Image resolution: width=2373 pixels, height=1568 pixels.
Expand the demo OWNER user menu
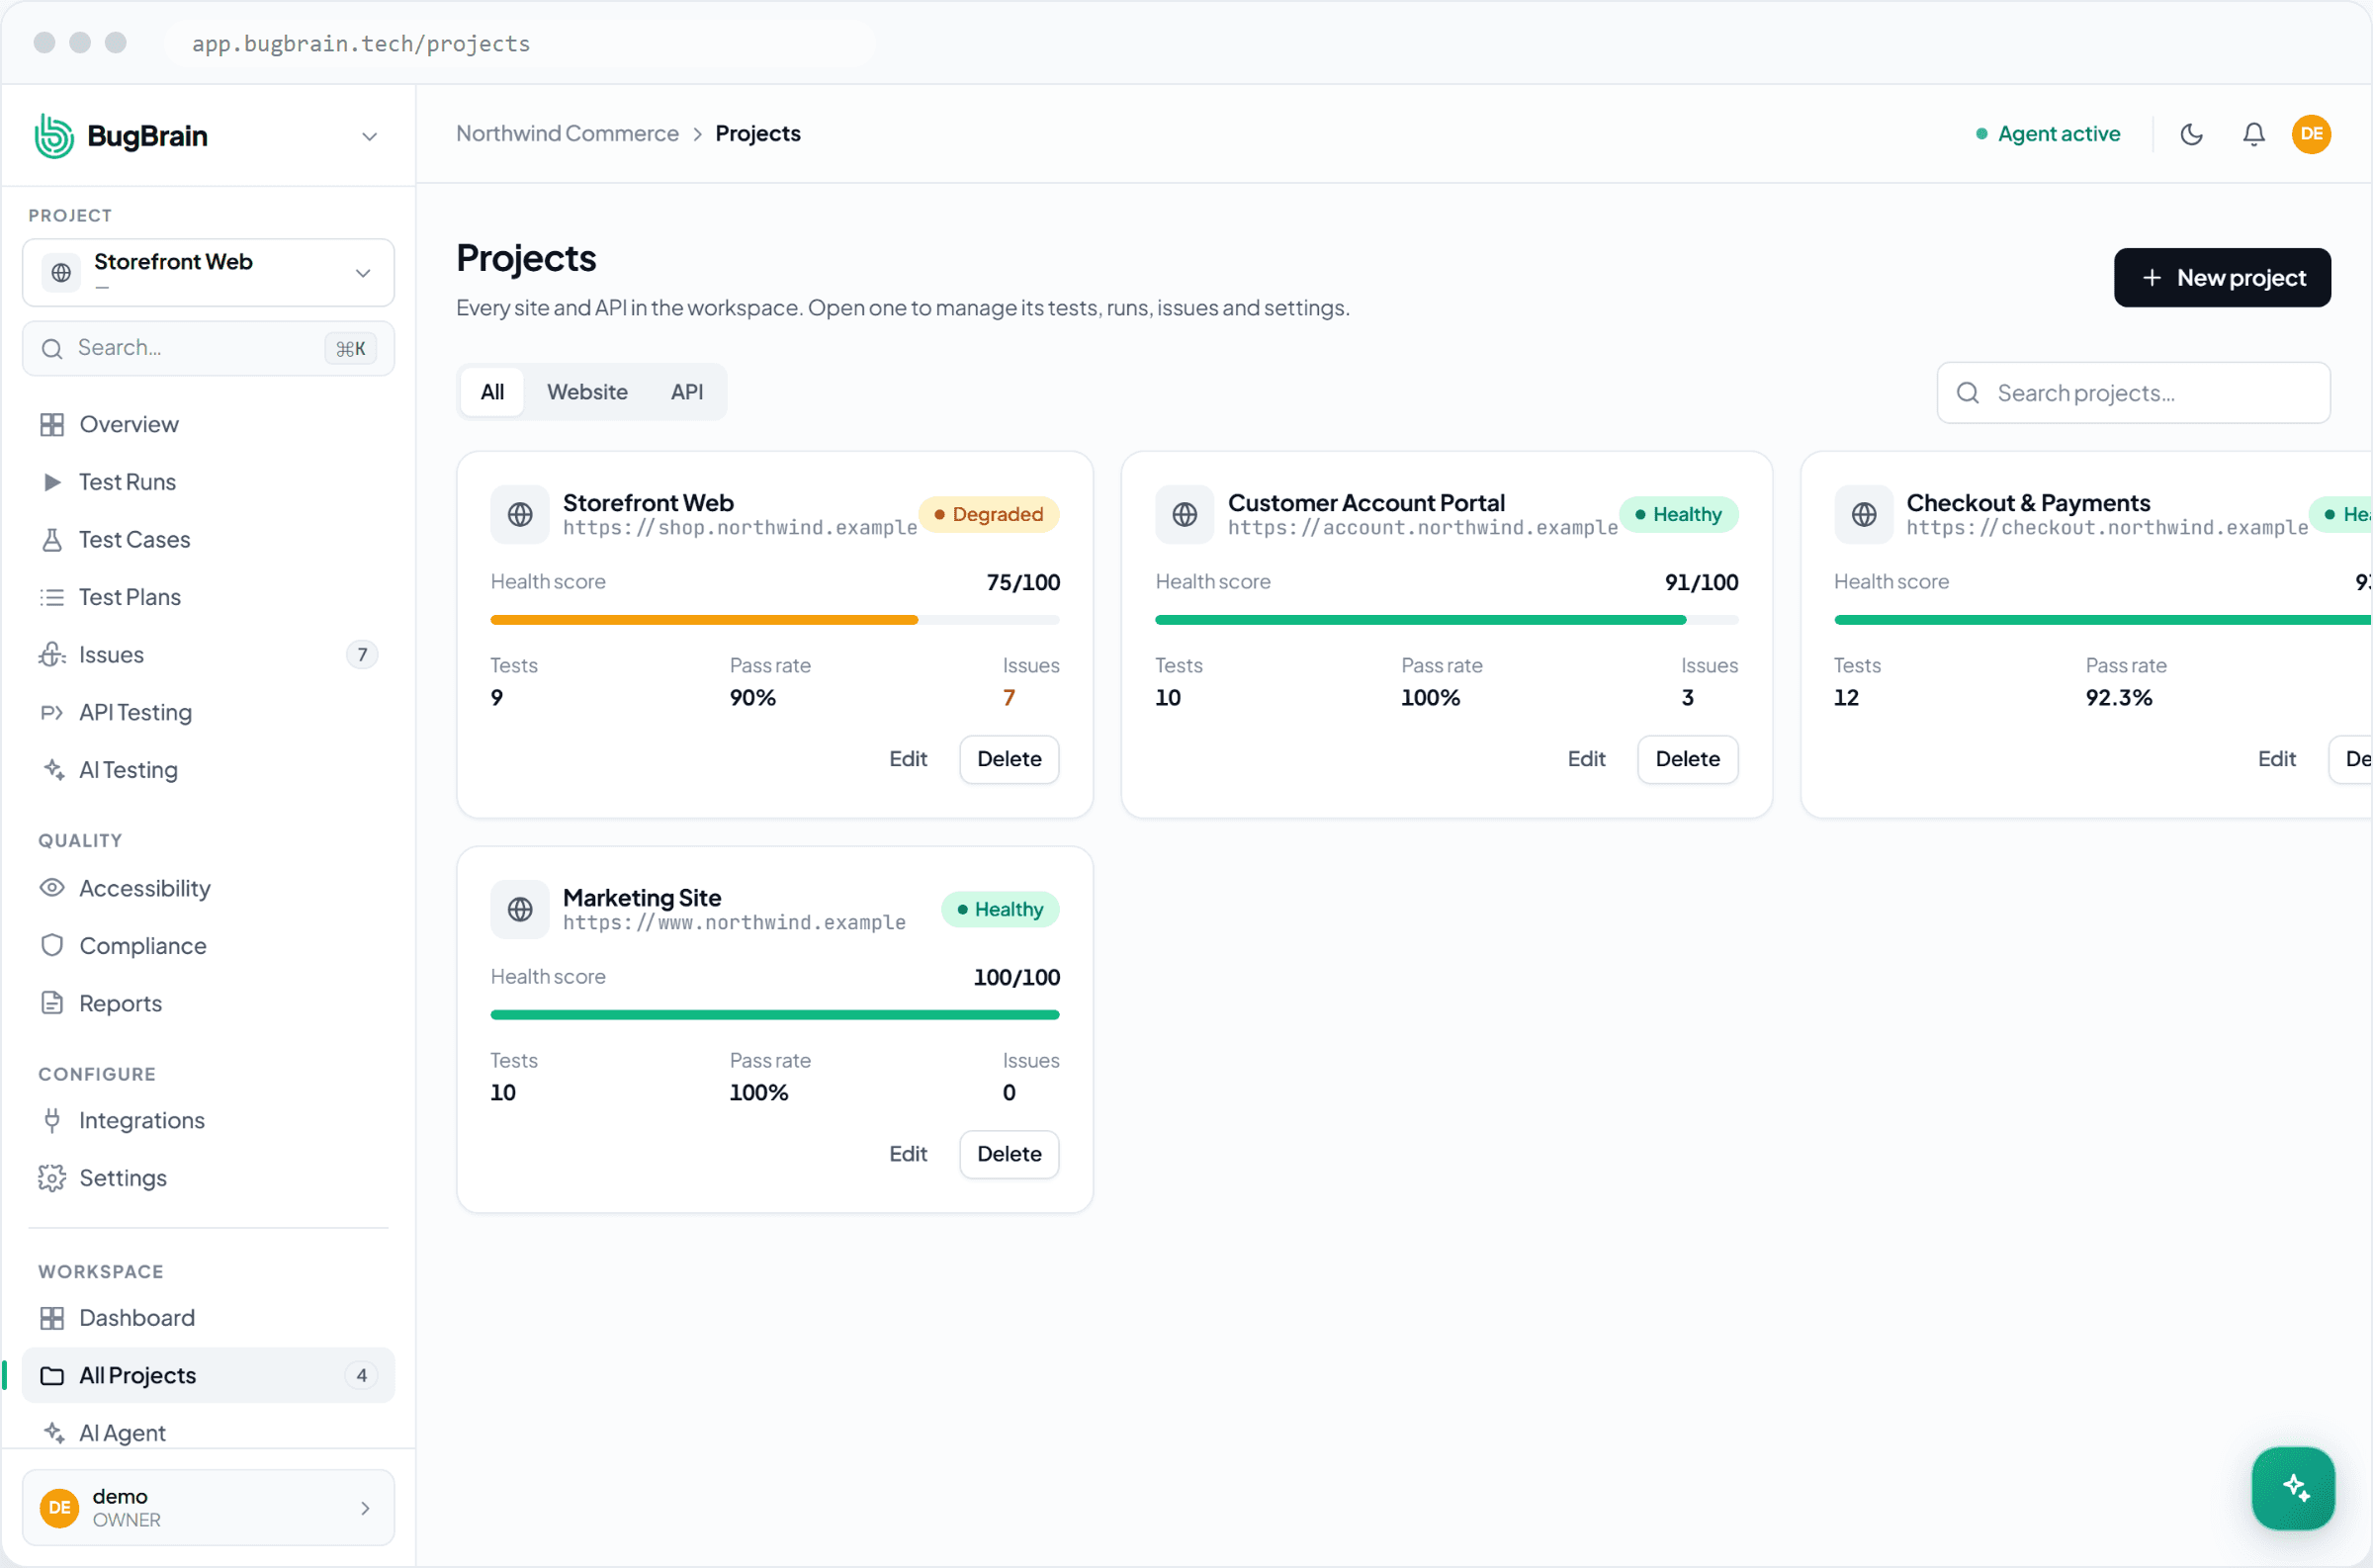(x=208, y=1507)
